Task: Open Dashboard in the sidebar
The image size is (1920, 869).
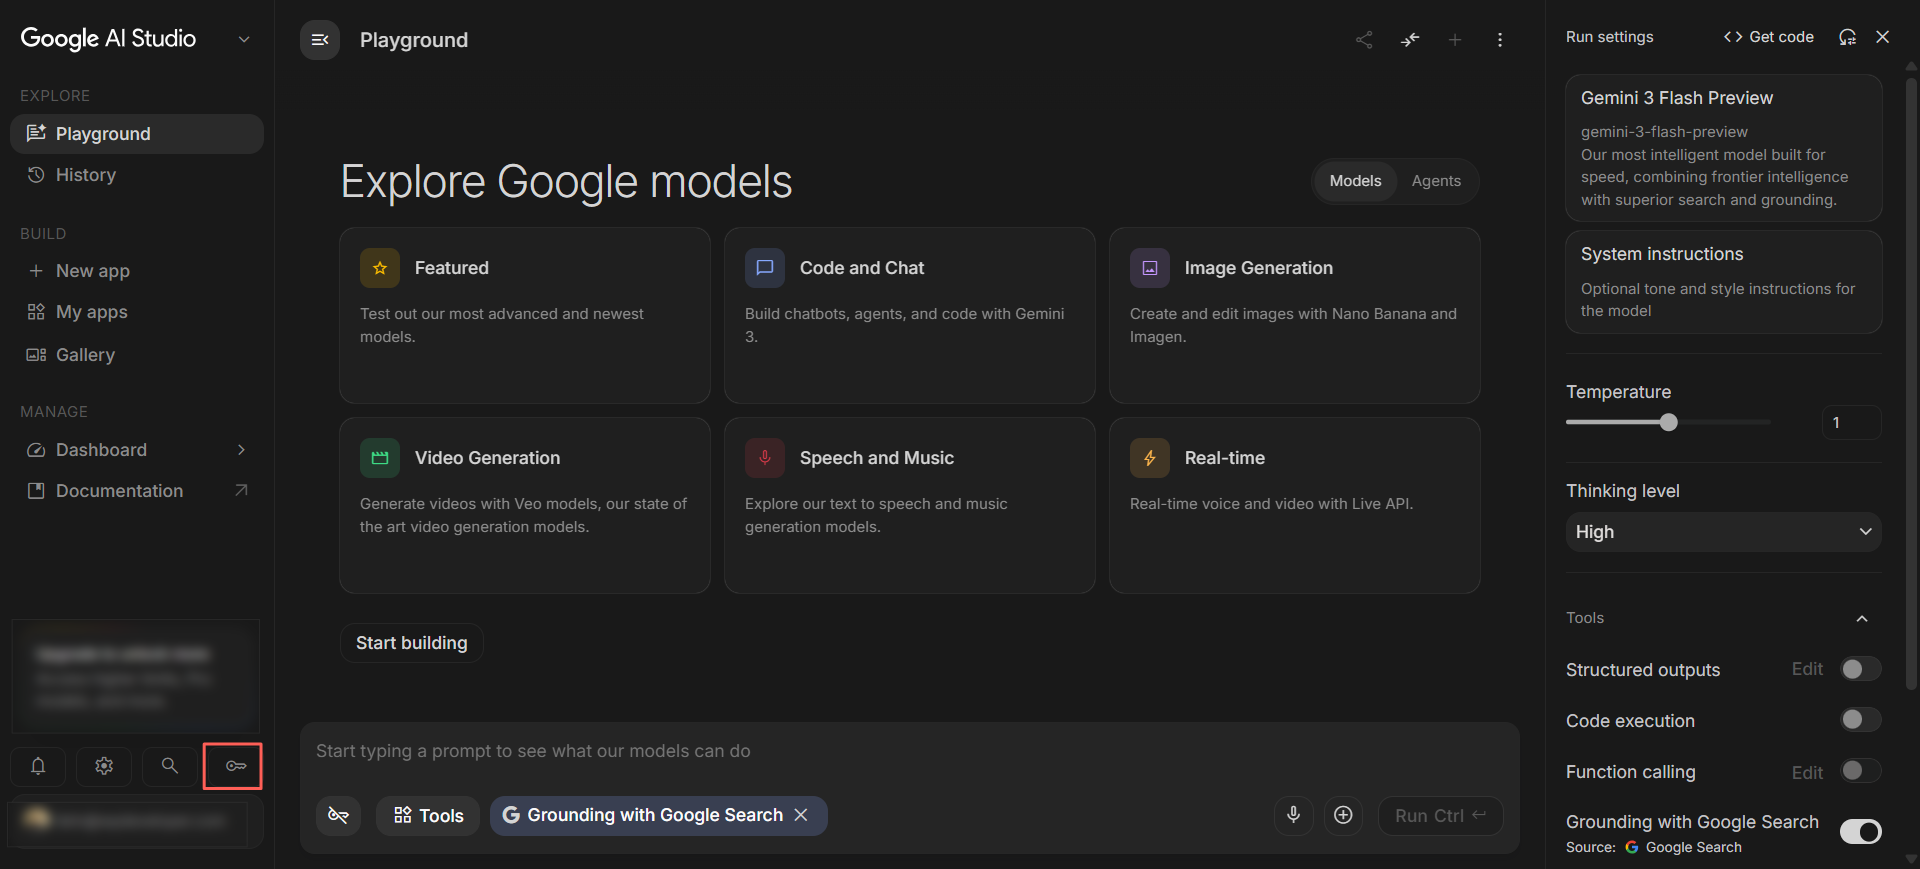Action: pyautogui.click(x=136, y=450)
